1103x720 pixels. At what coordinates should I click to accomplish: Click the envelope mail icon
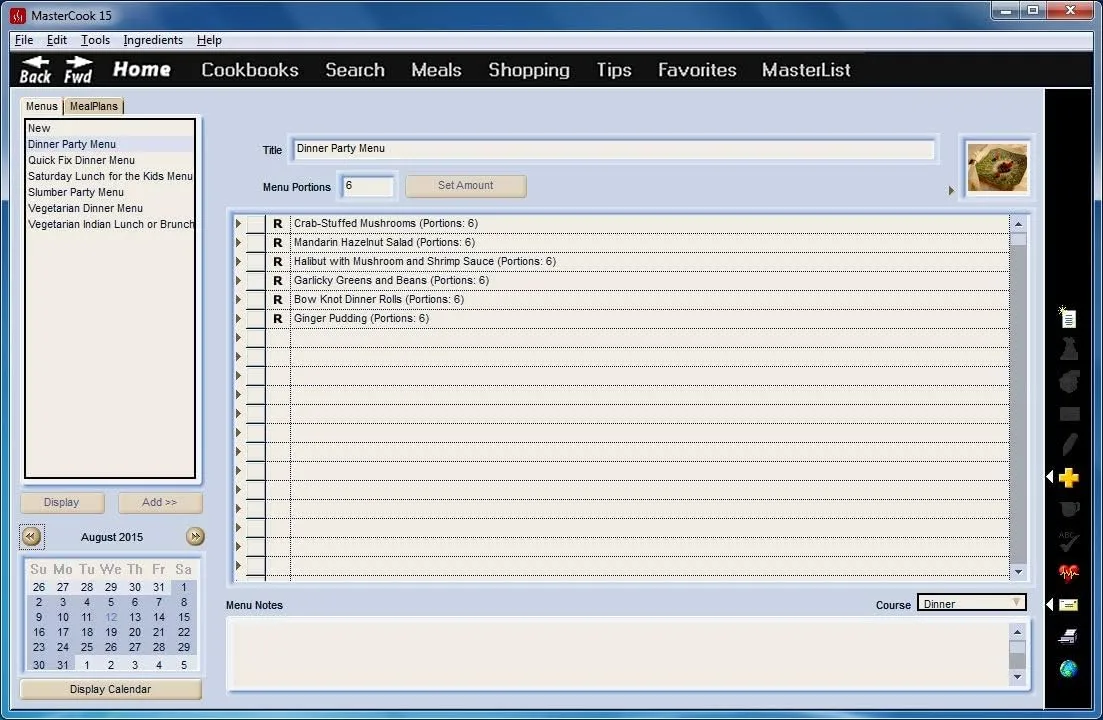click(x=1068, y=605)
